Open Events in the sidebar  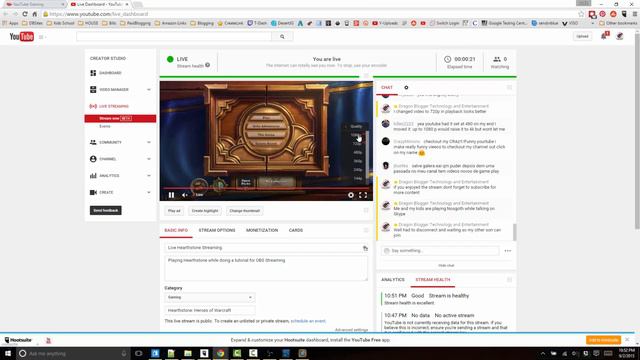(x=105, y=127)
